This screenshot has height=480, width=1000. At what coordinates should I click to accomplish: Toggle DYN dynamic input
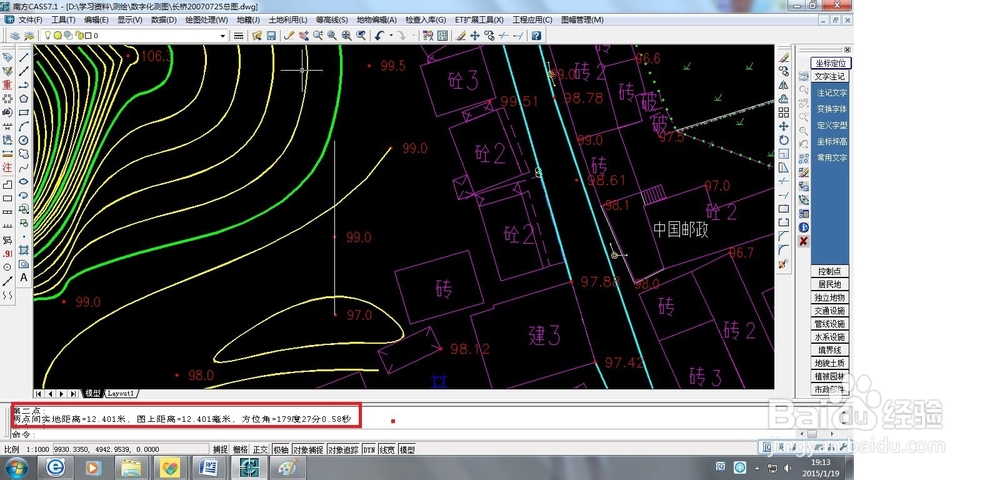tap(369, 449)
